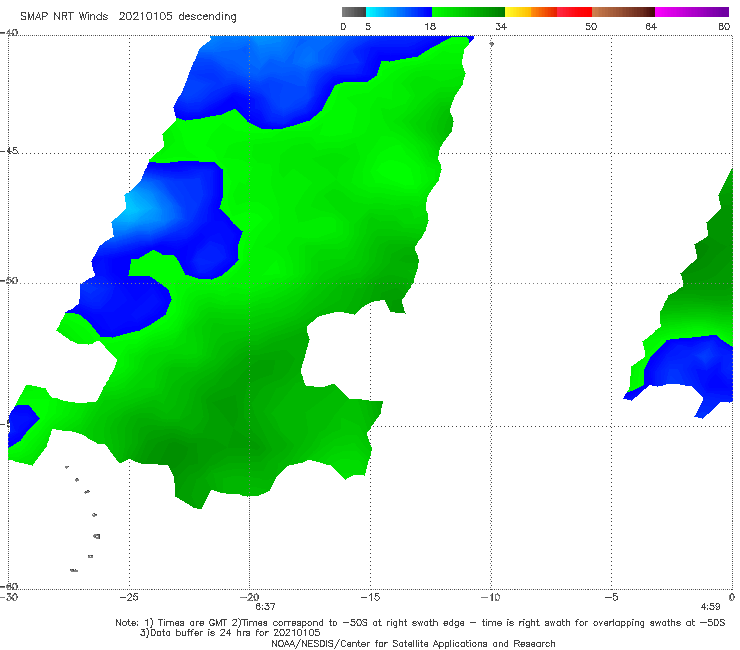Click the swath time label "4:59"
Image resolution: width=740 pixels, height=650 pixels.
tap(710, 607)
